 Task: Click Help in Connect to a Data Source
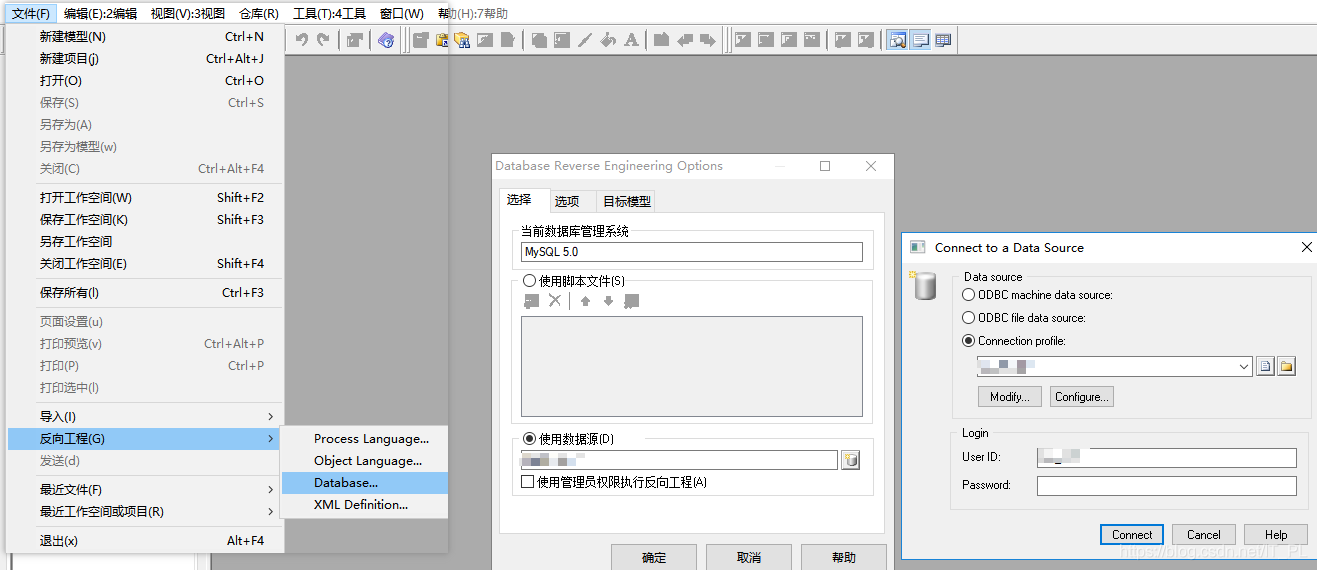1276,534
